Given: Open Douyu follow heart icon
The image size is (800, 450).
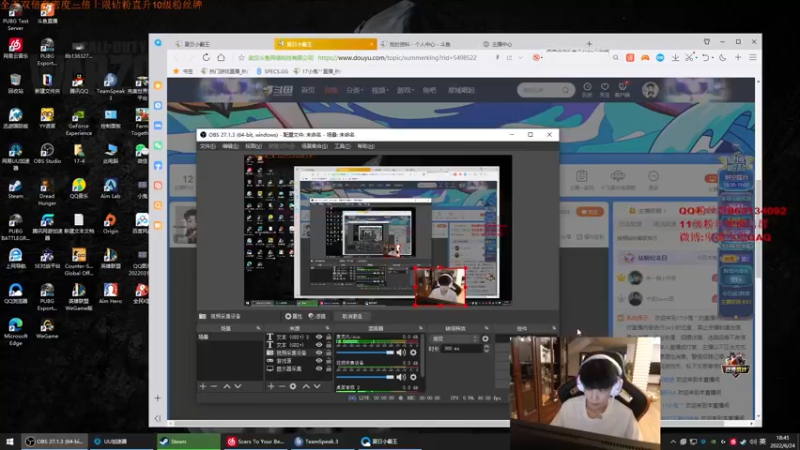Looking at the screenshot, I should coord(605,89).
